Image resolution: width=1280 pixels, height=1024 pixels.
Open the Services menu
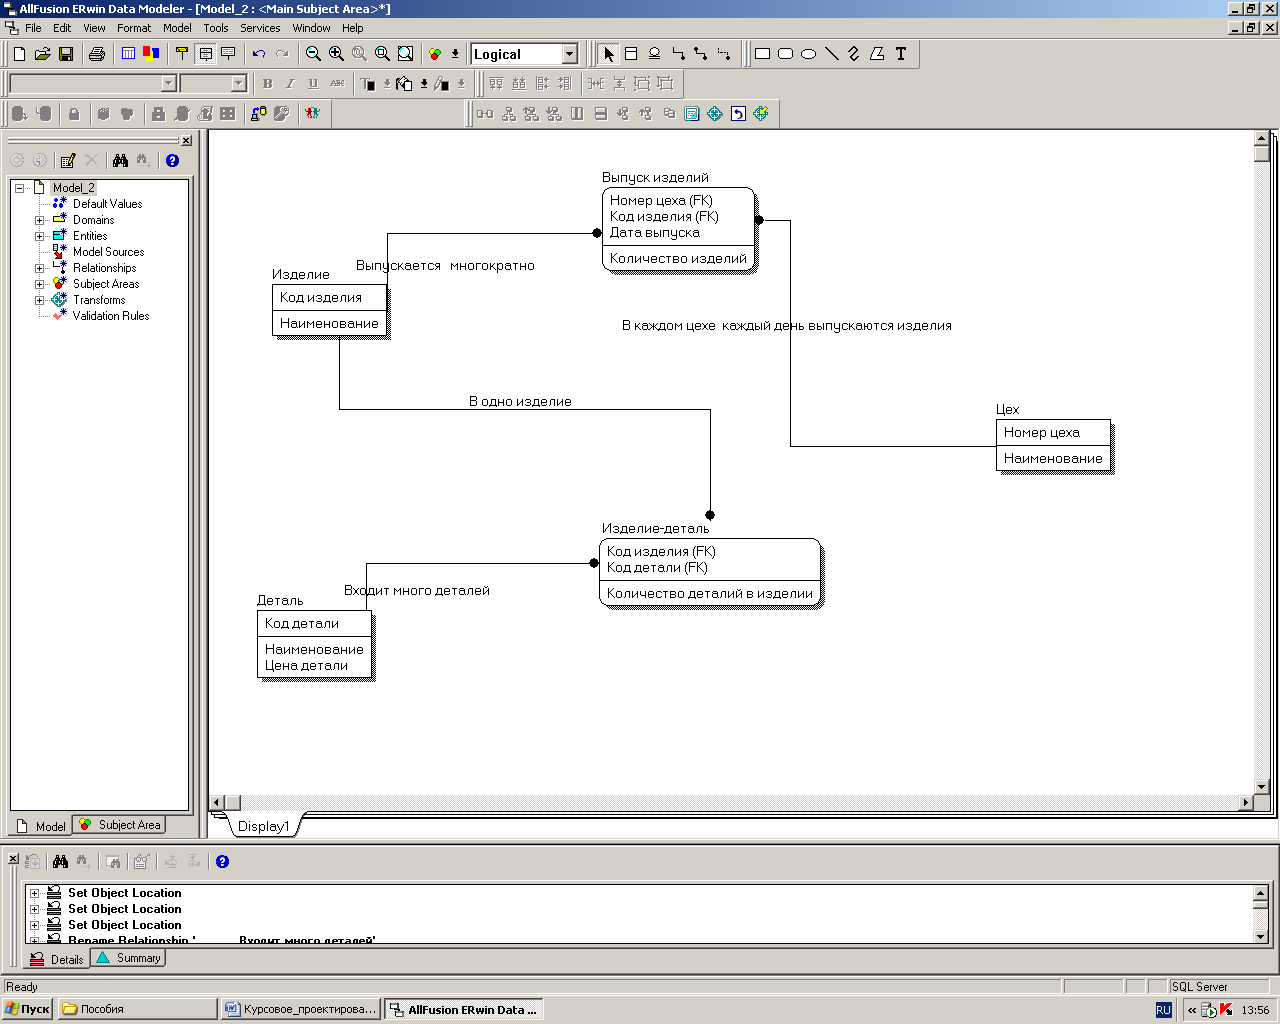point(260,28)
